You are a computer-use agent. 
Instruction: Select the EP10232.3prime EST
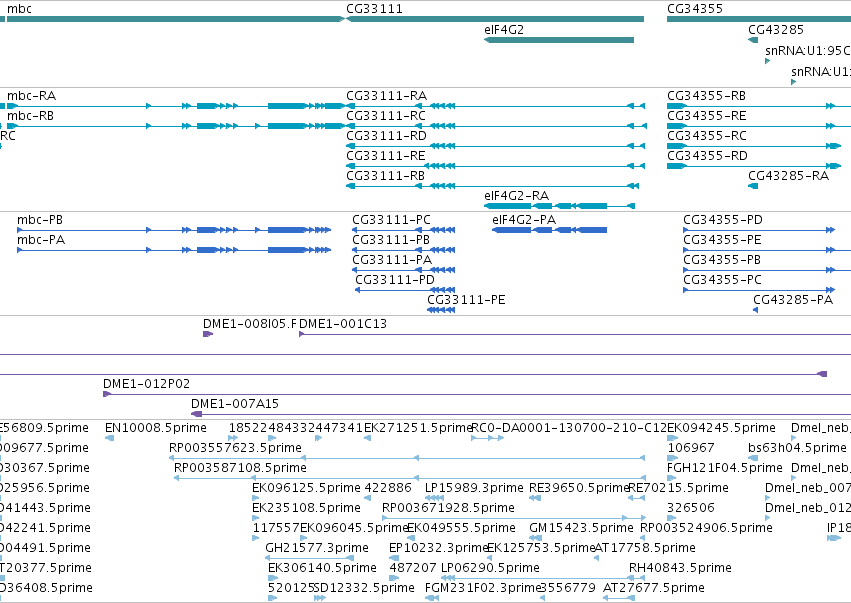[394, 558]
